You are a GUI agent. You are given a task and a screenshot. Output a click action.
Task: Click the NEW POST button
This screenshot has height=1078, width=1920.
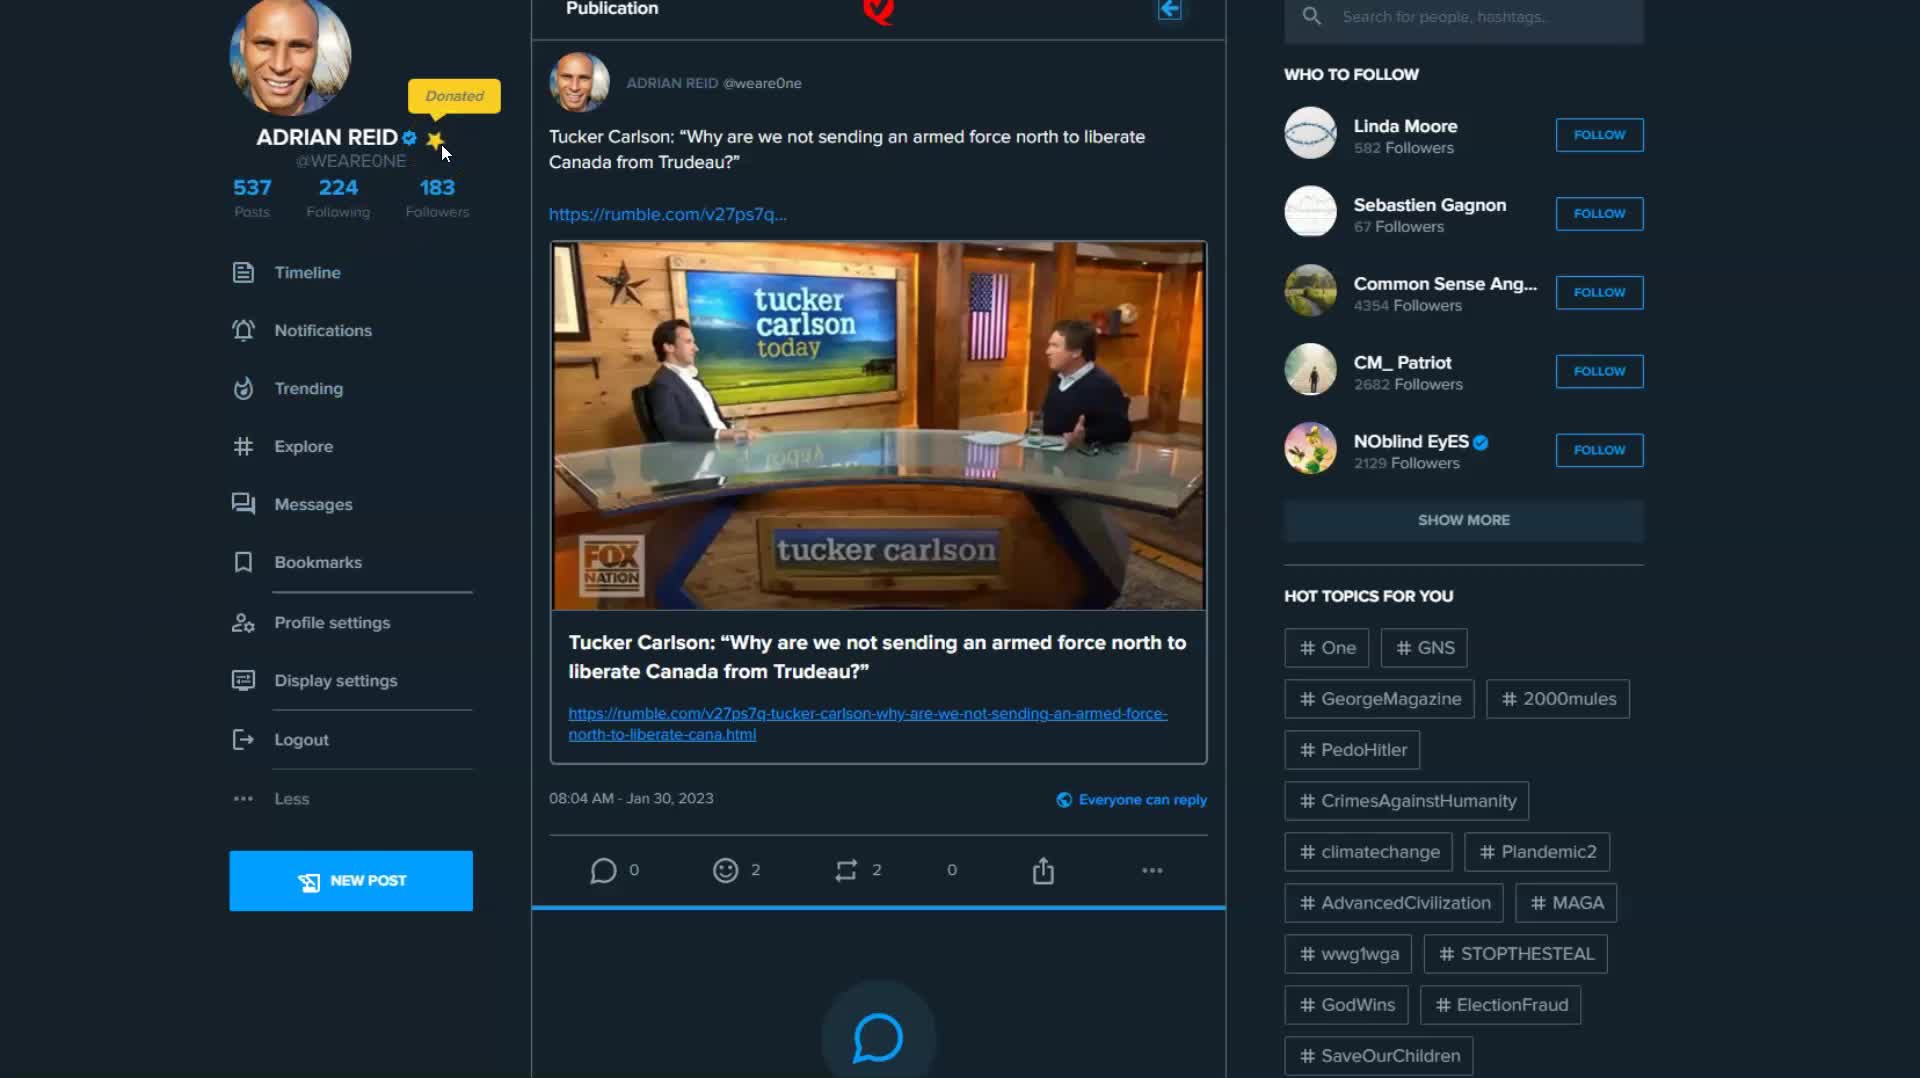pyautogui.click(x=351, y=881)
